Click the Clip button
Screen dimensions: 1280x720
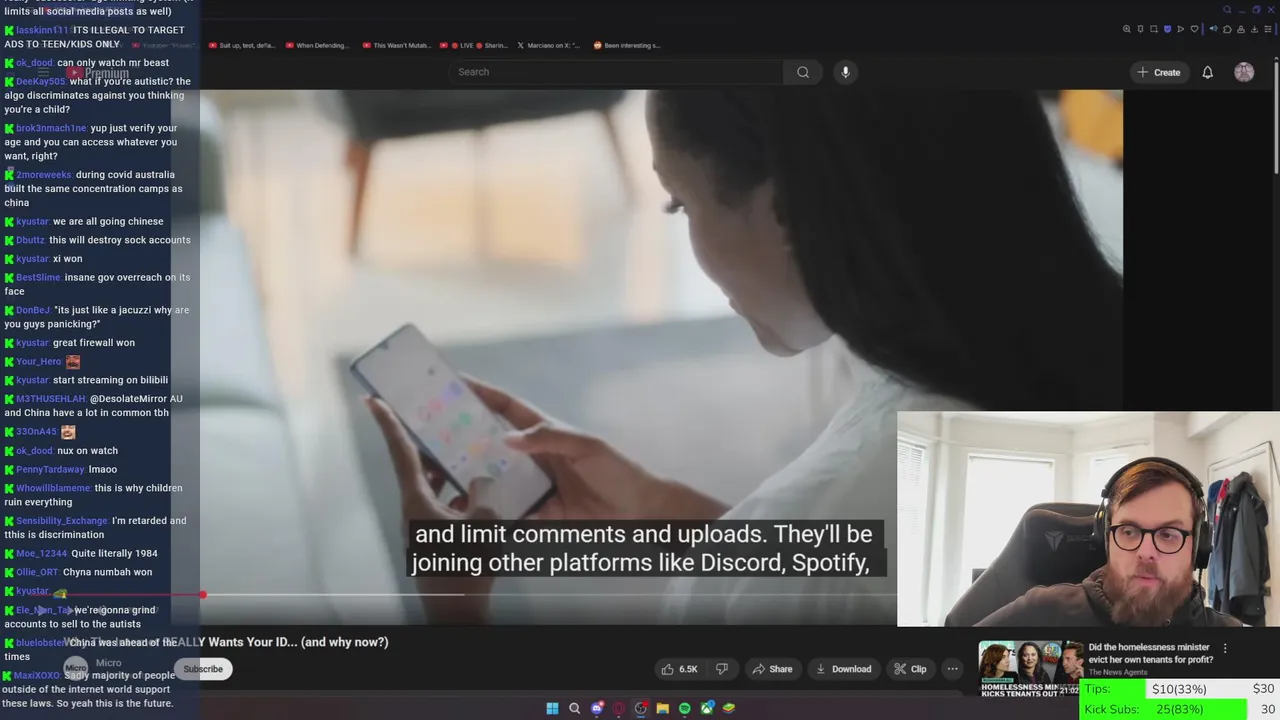click(x=910, y=669)
